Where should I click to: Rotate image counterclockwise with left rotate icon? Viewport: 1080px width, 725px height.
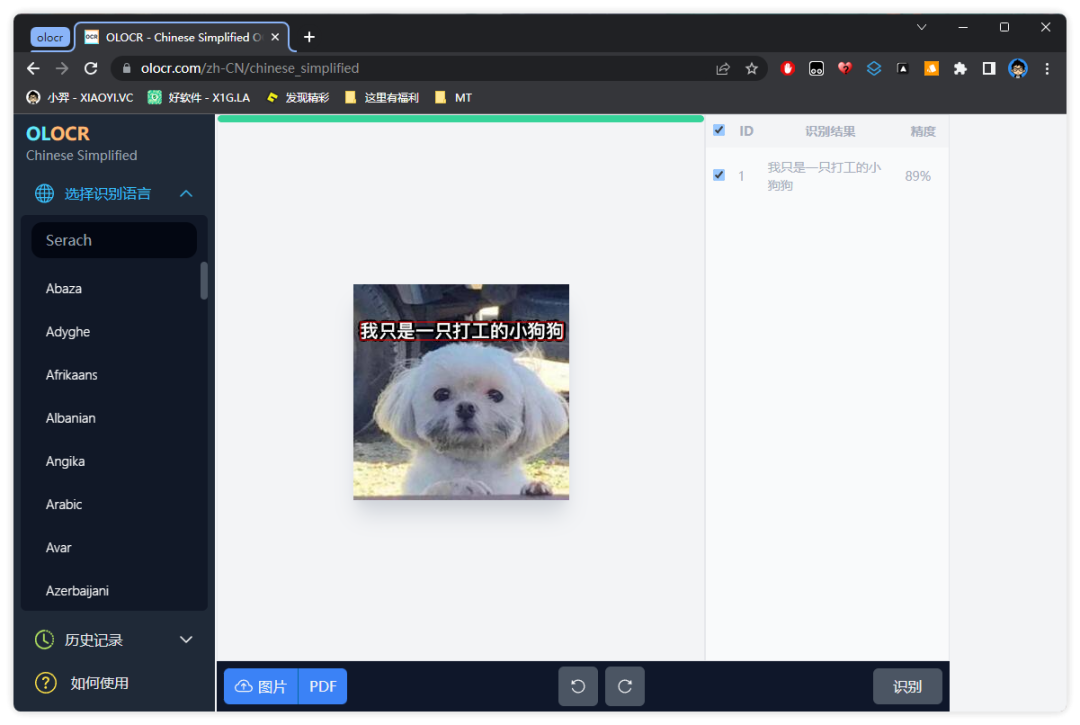[578, 686]
